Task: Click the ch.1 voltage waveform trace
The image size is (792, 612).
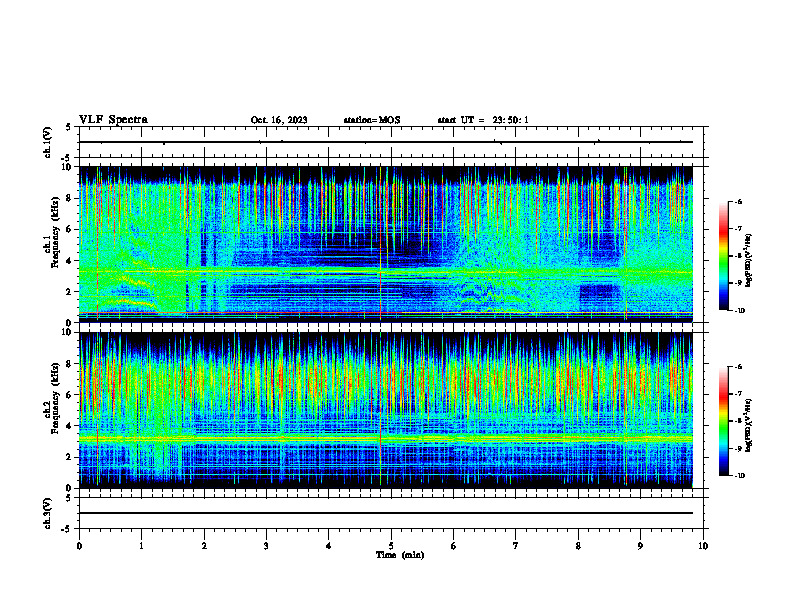Action: 386,142
